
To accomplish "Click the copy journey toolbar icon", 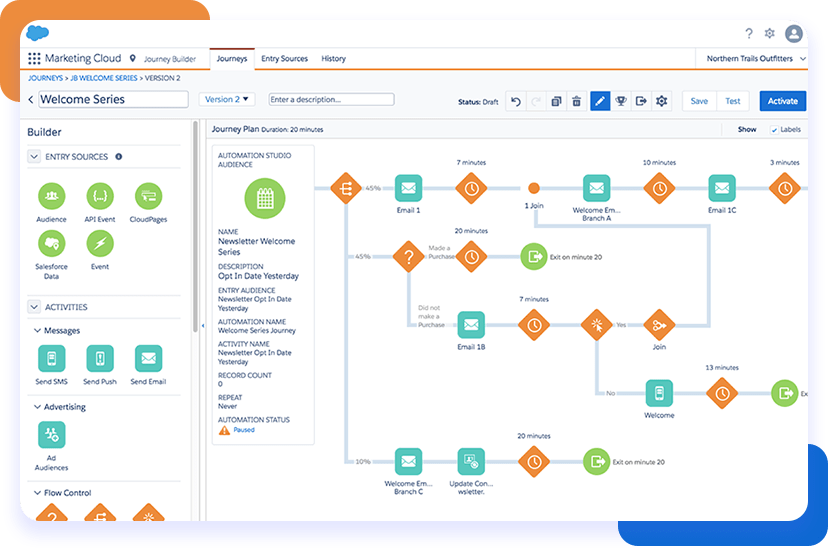I will pos(556,101).
